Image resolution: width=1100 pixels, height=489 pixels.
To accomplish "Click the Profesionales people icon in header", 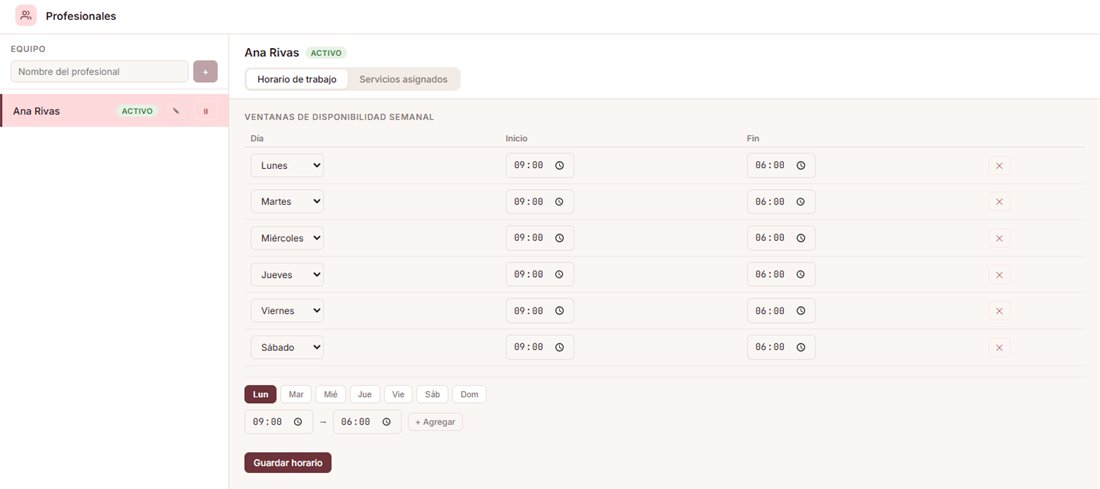I will [x=26, y=15].
